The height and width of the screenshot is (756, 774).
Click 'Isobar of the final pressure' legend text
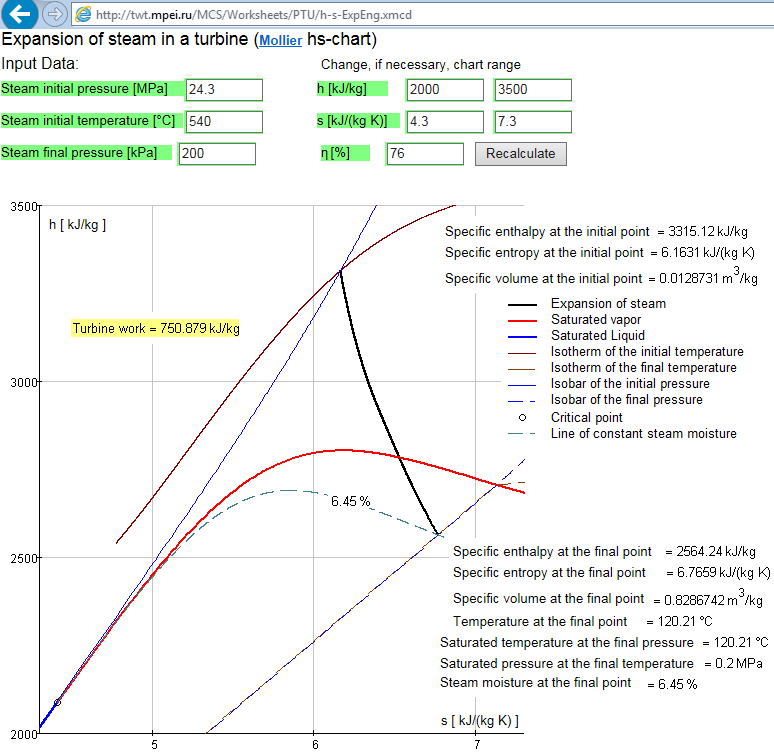pos(627,400)
